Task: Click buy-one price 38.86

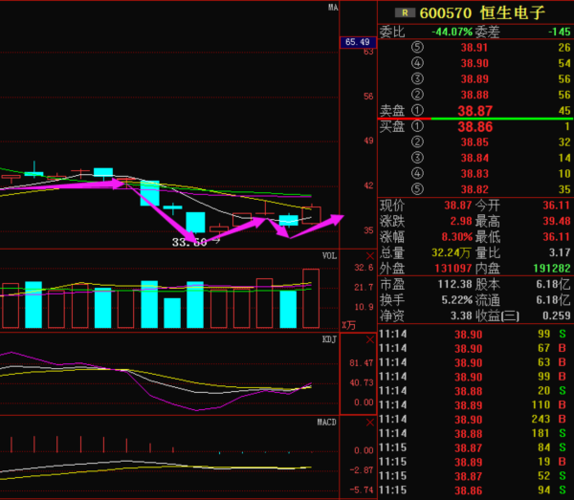Action: tap(475, 127)
